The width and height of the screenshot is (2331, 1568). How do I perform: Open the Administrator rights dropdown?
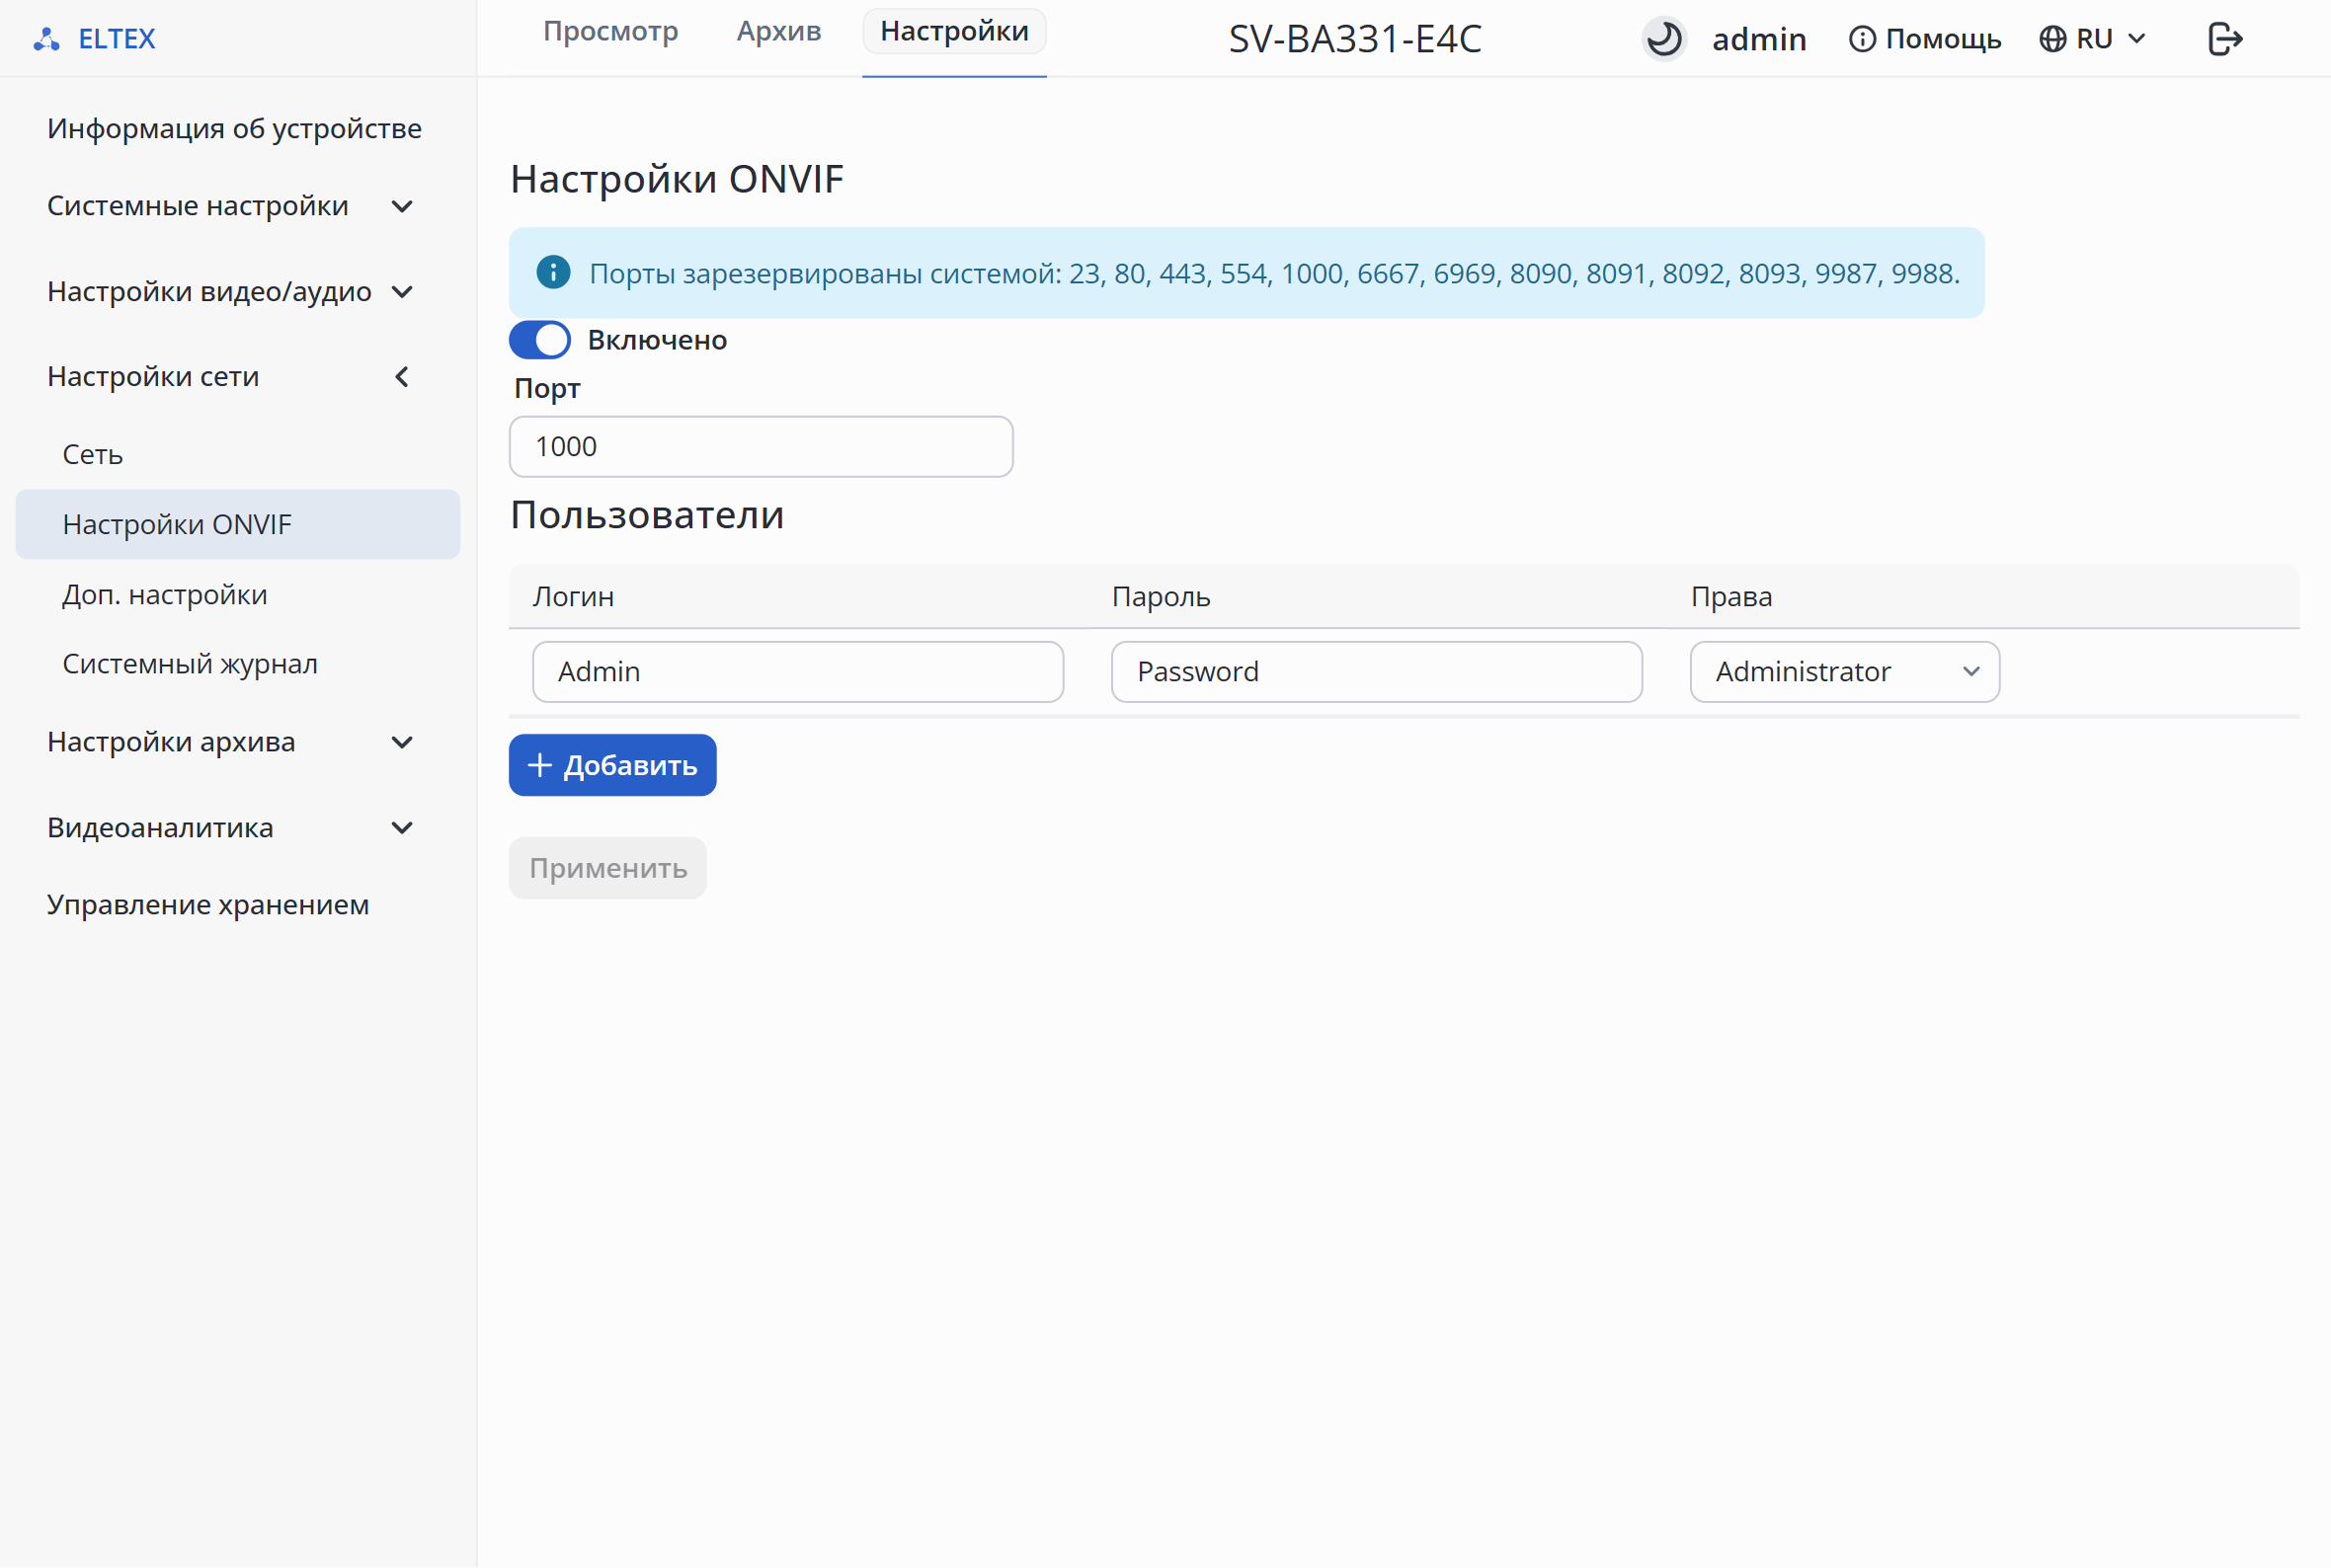[1844, 672]
